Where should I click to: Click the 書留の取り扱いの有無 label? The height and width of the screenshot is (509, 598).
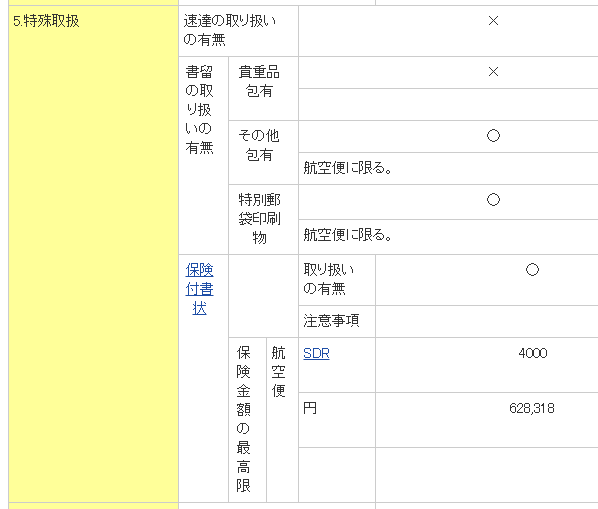pos(199,109)
